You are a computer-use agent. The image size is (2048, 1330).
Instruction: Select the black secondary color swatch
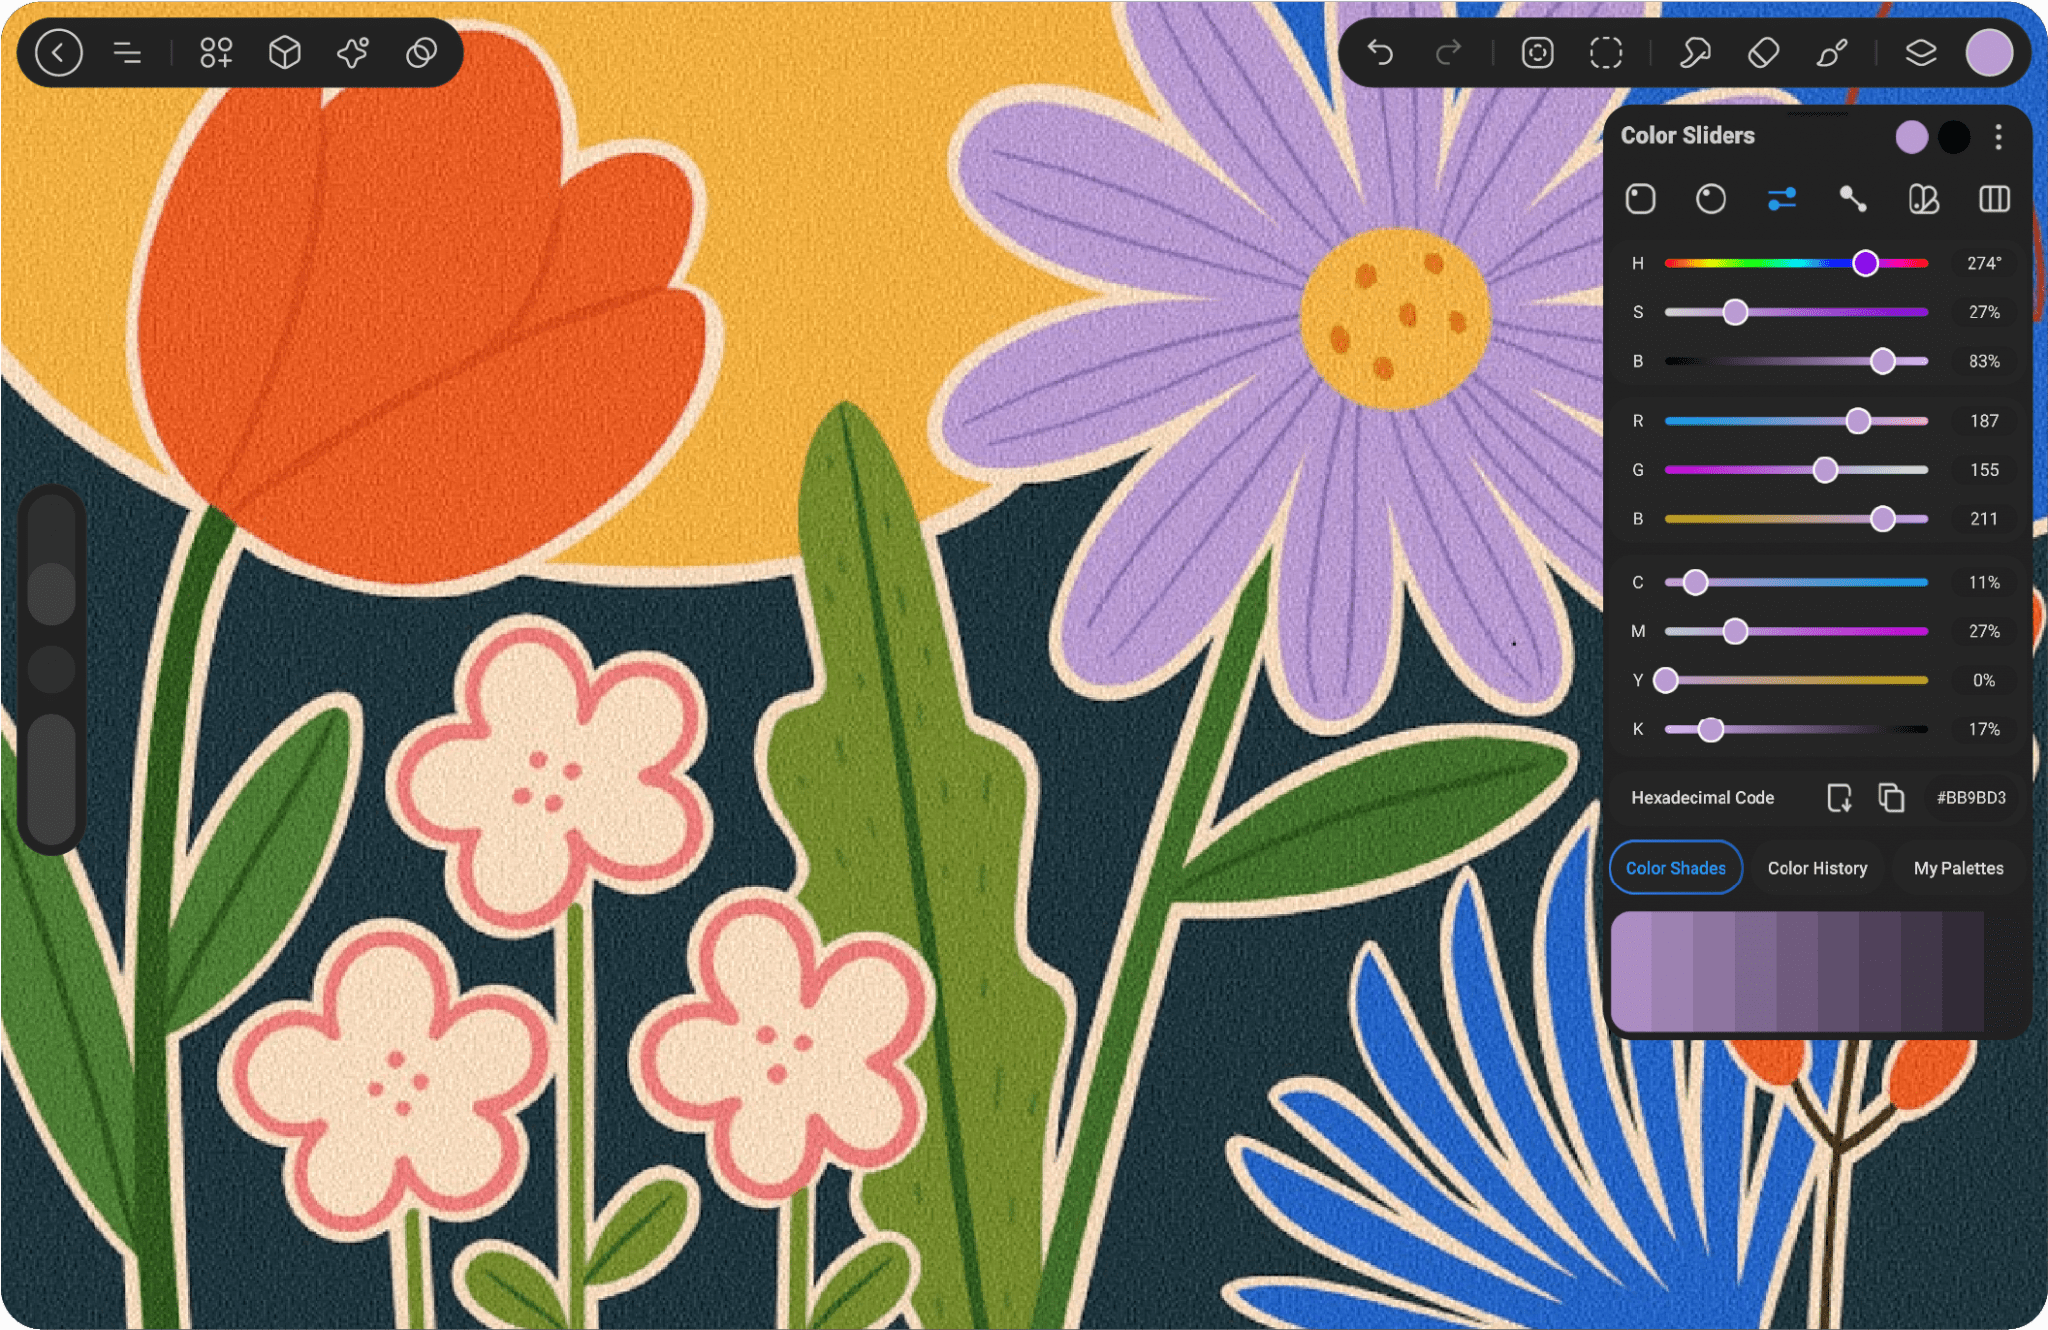click(1954, 137)
